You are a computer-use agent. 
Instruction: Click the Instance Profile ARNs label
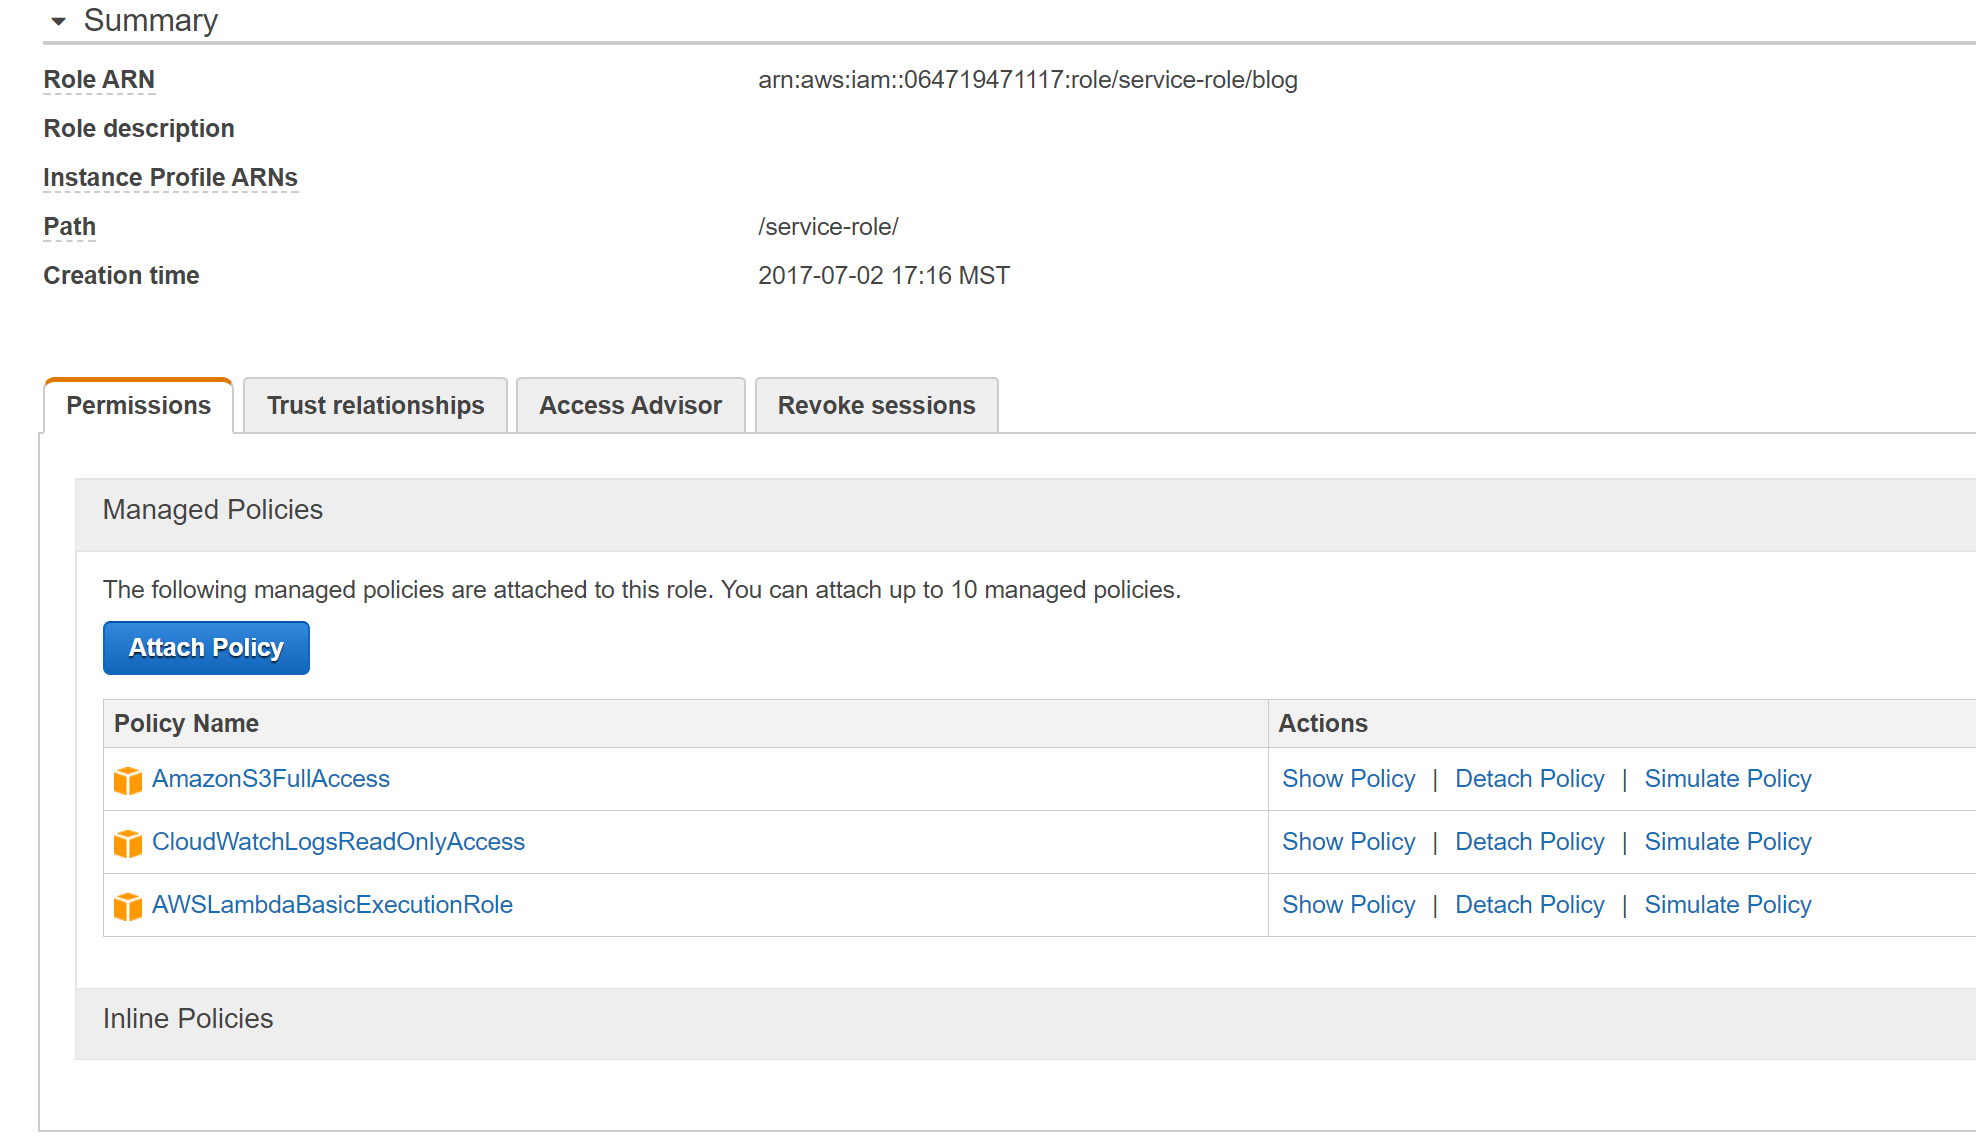point(170,178)
